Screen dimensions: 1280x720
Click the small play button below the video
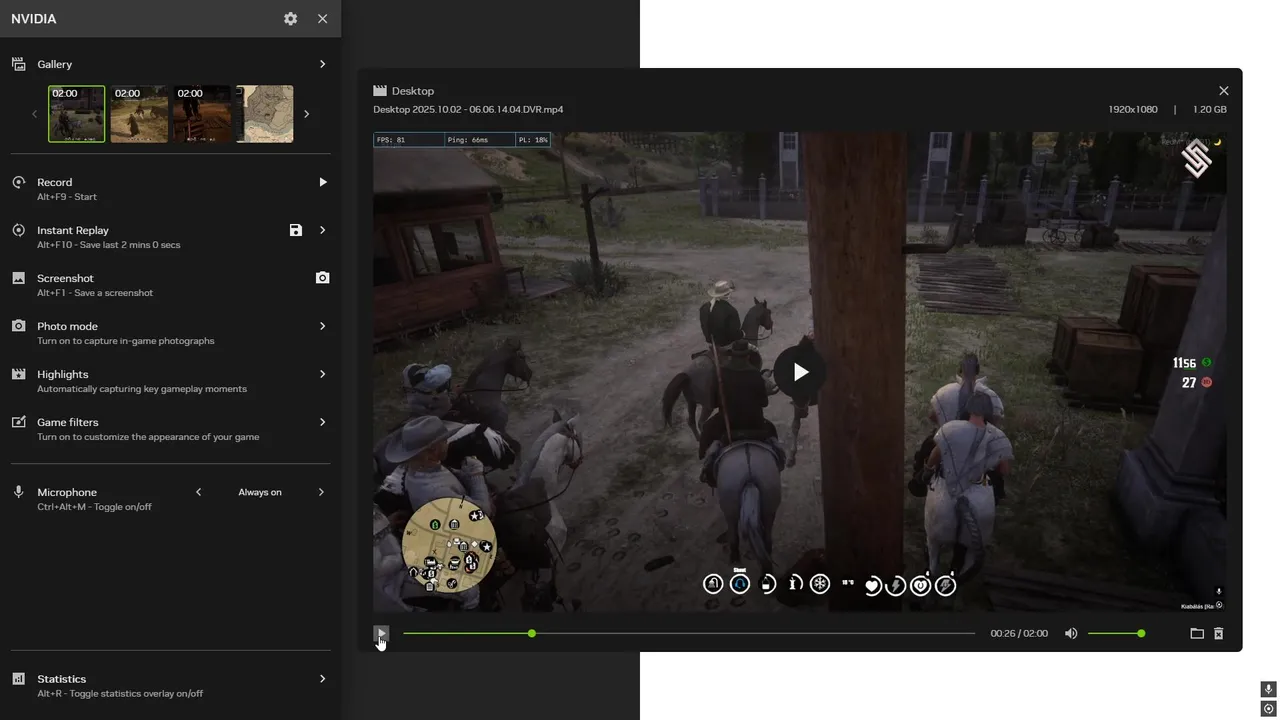pos(381,633)
